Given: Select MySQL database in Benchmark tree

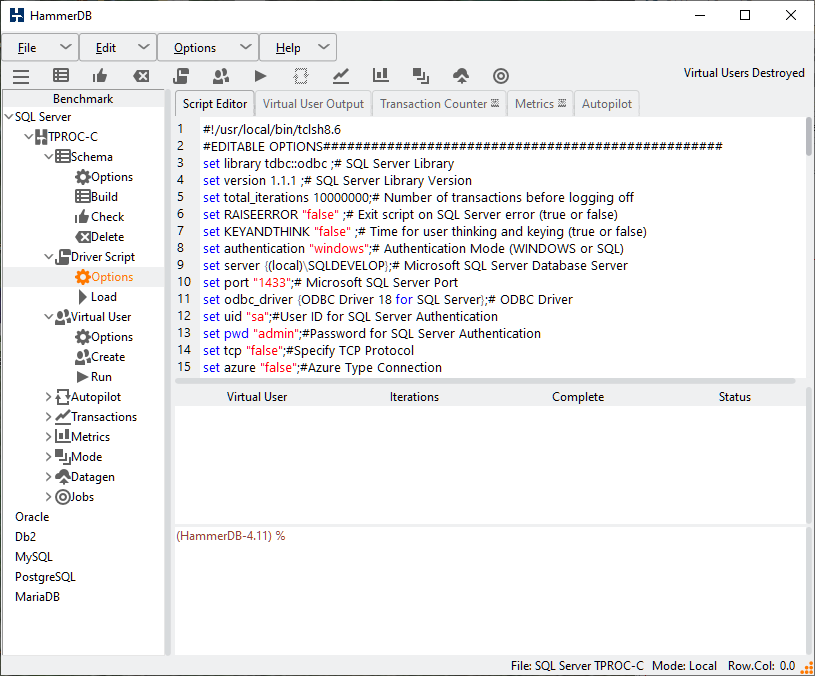Looking at the screenshot, I should click(34, 557).
